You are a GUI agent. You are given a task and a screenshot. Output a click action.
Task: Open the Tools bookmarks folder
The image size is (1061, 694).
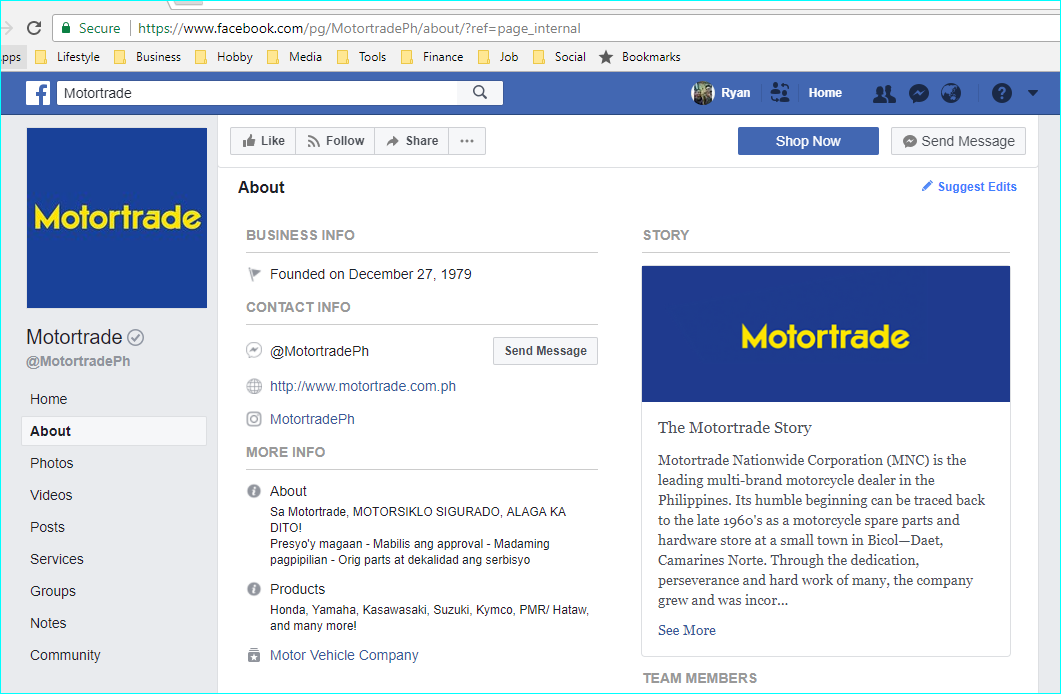[x=362, y=57]
